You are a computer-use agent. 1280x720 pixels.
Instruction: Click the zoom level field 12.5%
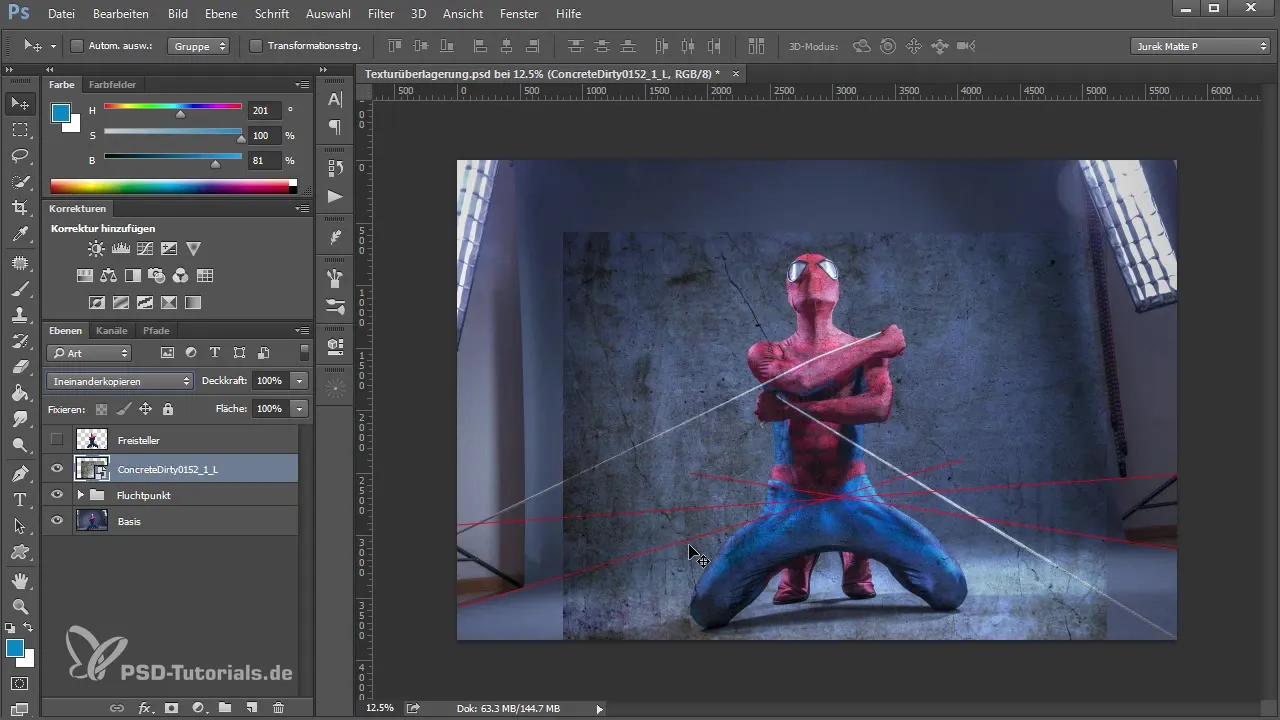point(380,708)
